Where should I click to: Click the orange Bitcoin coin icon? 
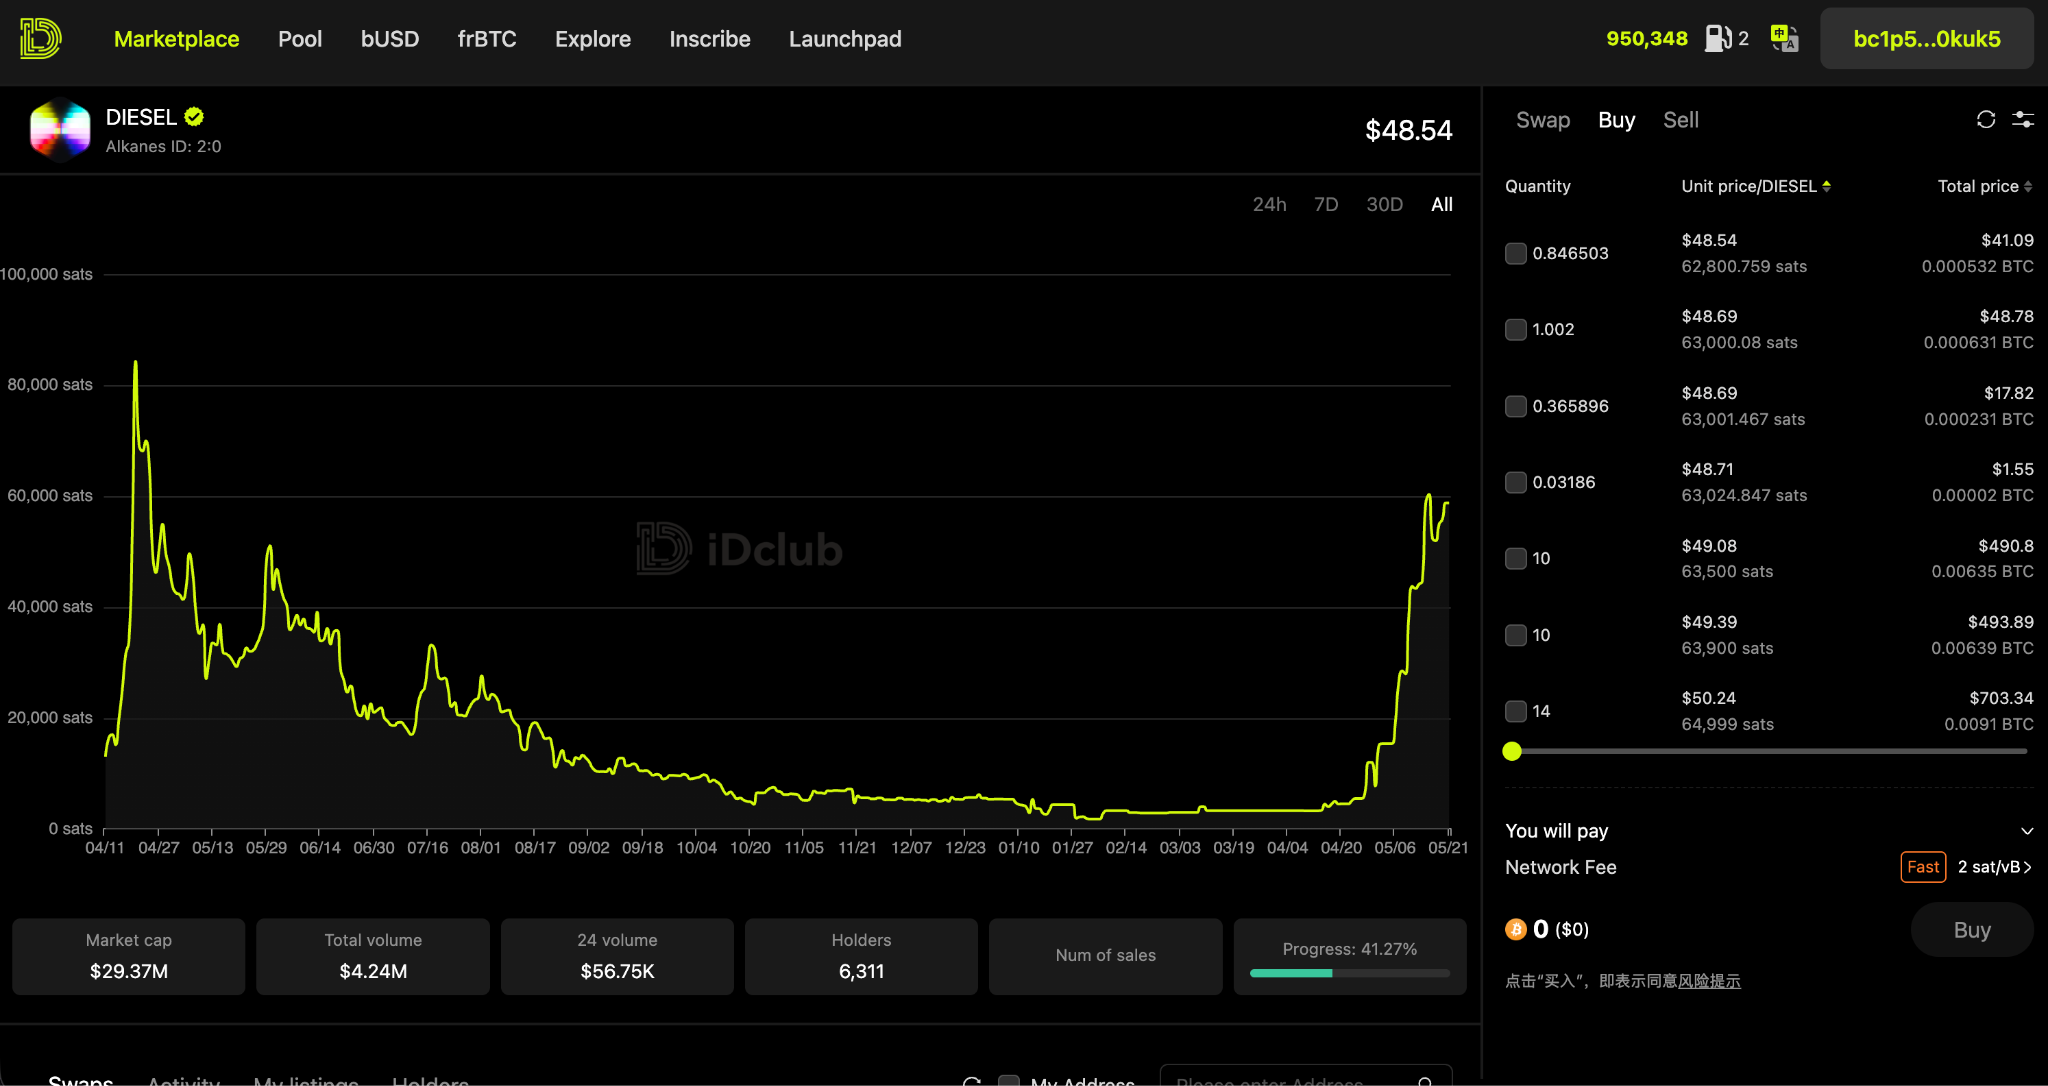[1516, 929]
